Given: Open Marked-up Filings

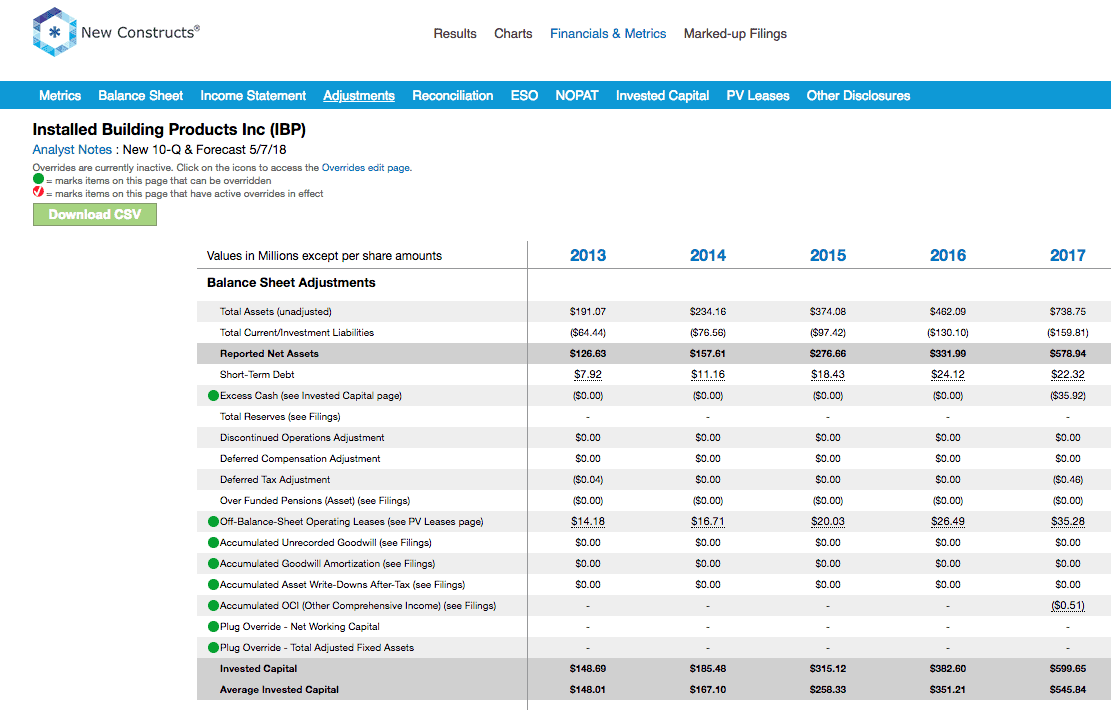Looking at the screenshot, I should click(x=735, y=33).
